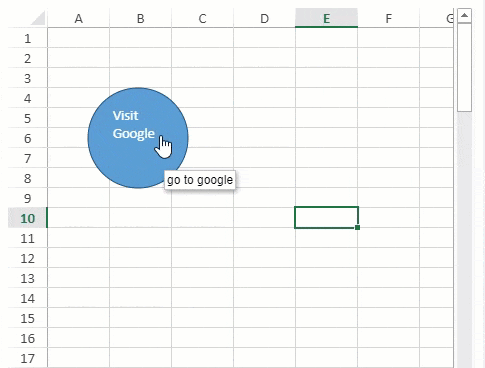Screen dimensions: 485x368
Task: Click the blue Visit Google circle shape
Action: pos(138,138)
